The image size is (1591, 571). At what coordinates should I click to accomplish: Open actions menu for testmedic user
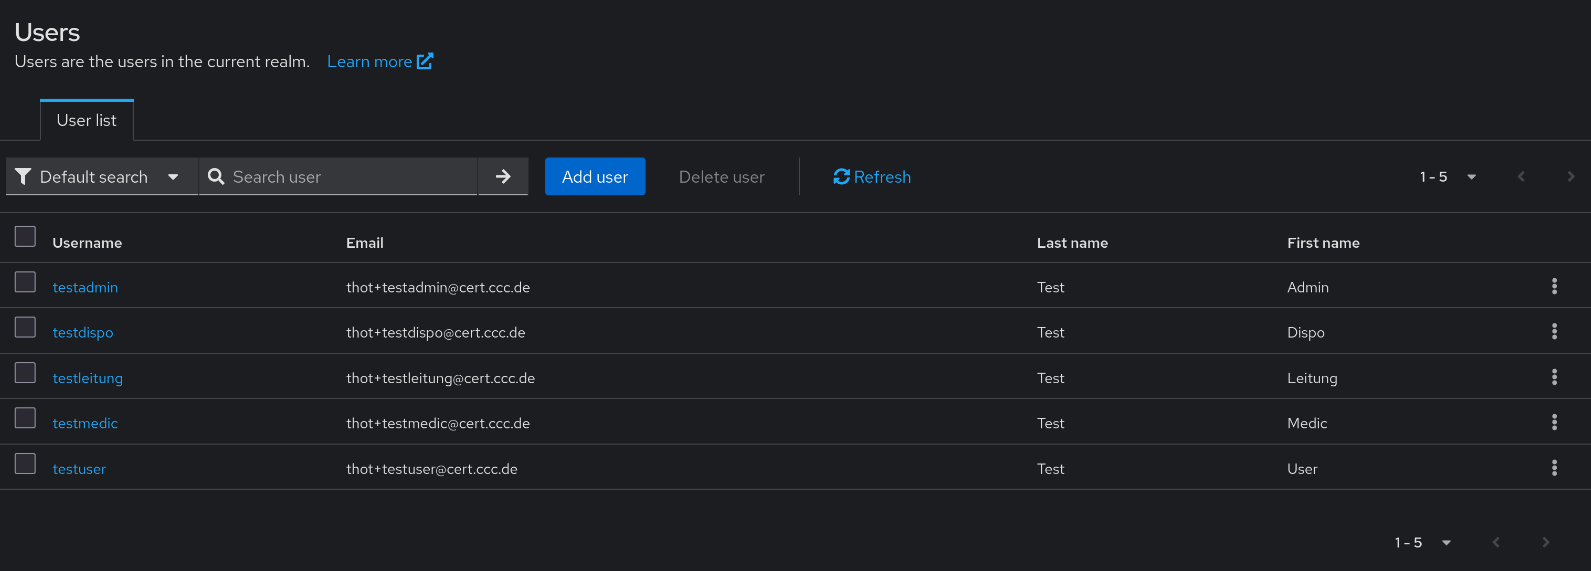(1554, 423)
